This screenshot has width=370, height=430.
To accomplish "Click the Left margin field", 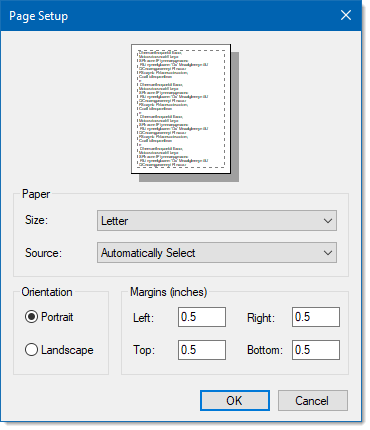I will tap(202, 317).
